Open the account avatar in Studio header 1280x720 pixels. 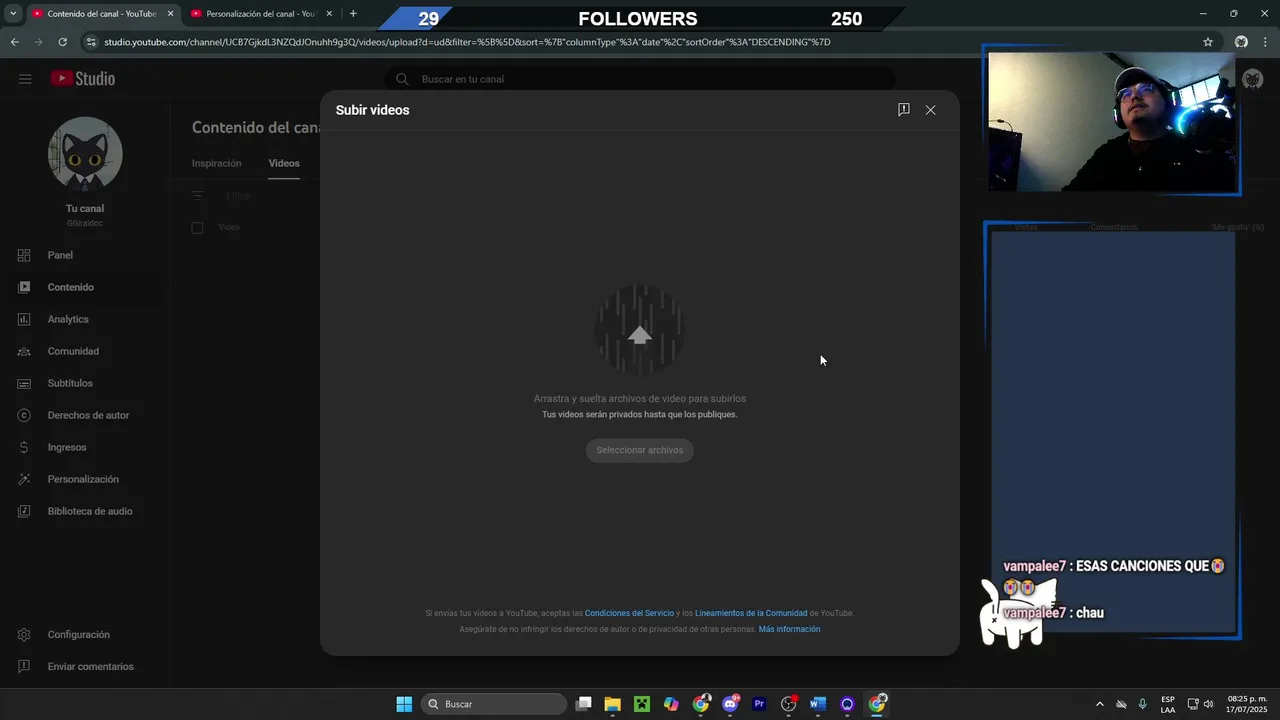pyautogui.click(x=1252, y=79)
